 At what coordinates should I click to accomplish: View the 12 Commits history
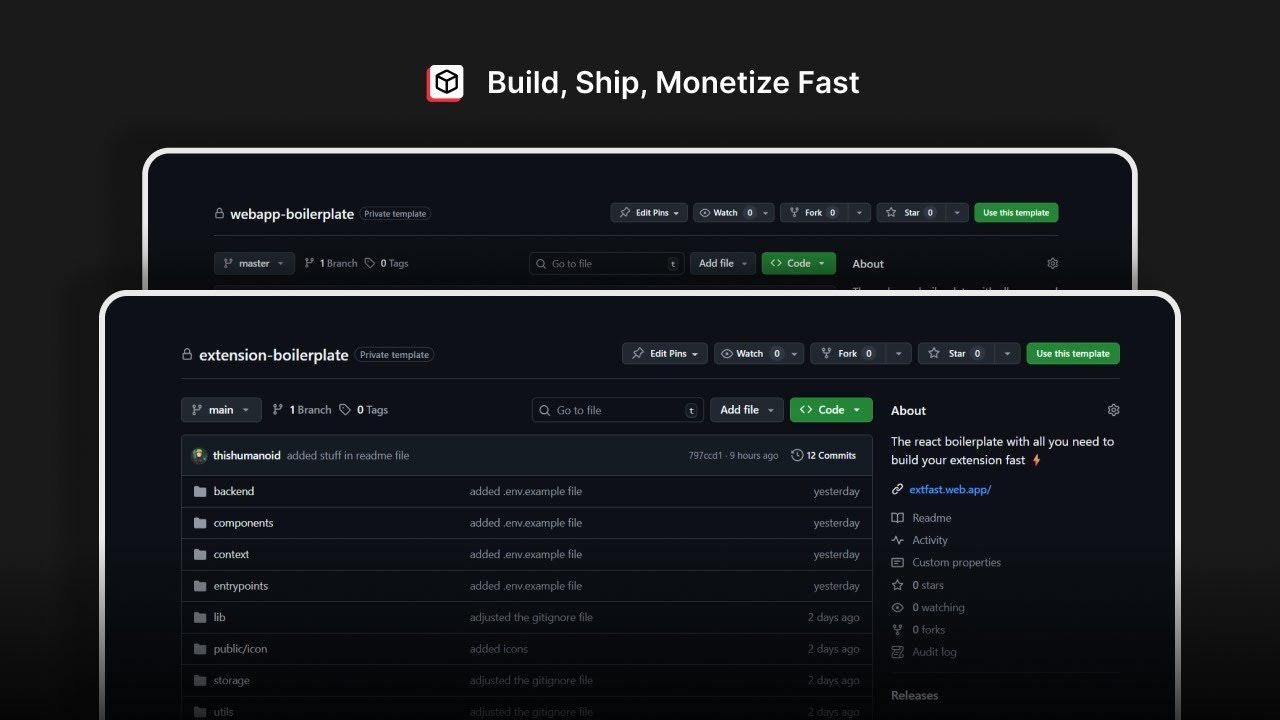(x=823, y=455)
